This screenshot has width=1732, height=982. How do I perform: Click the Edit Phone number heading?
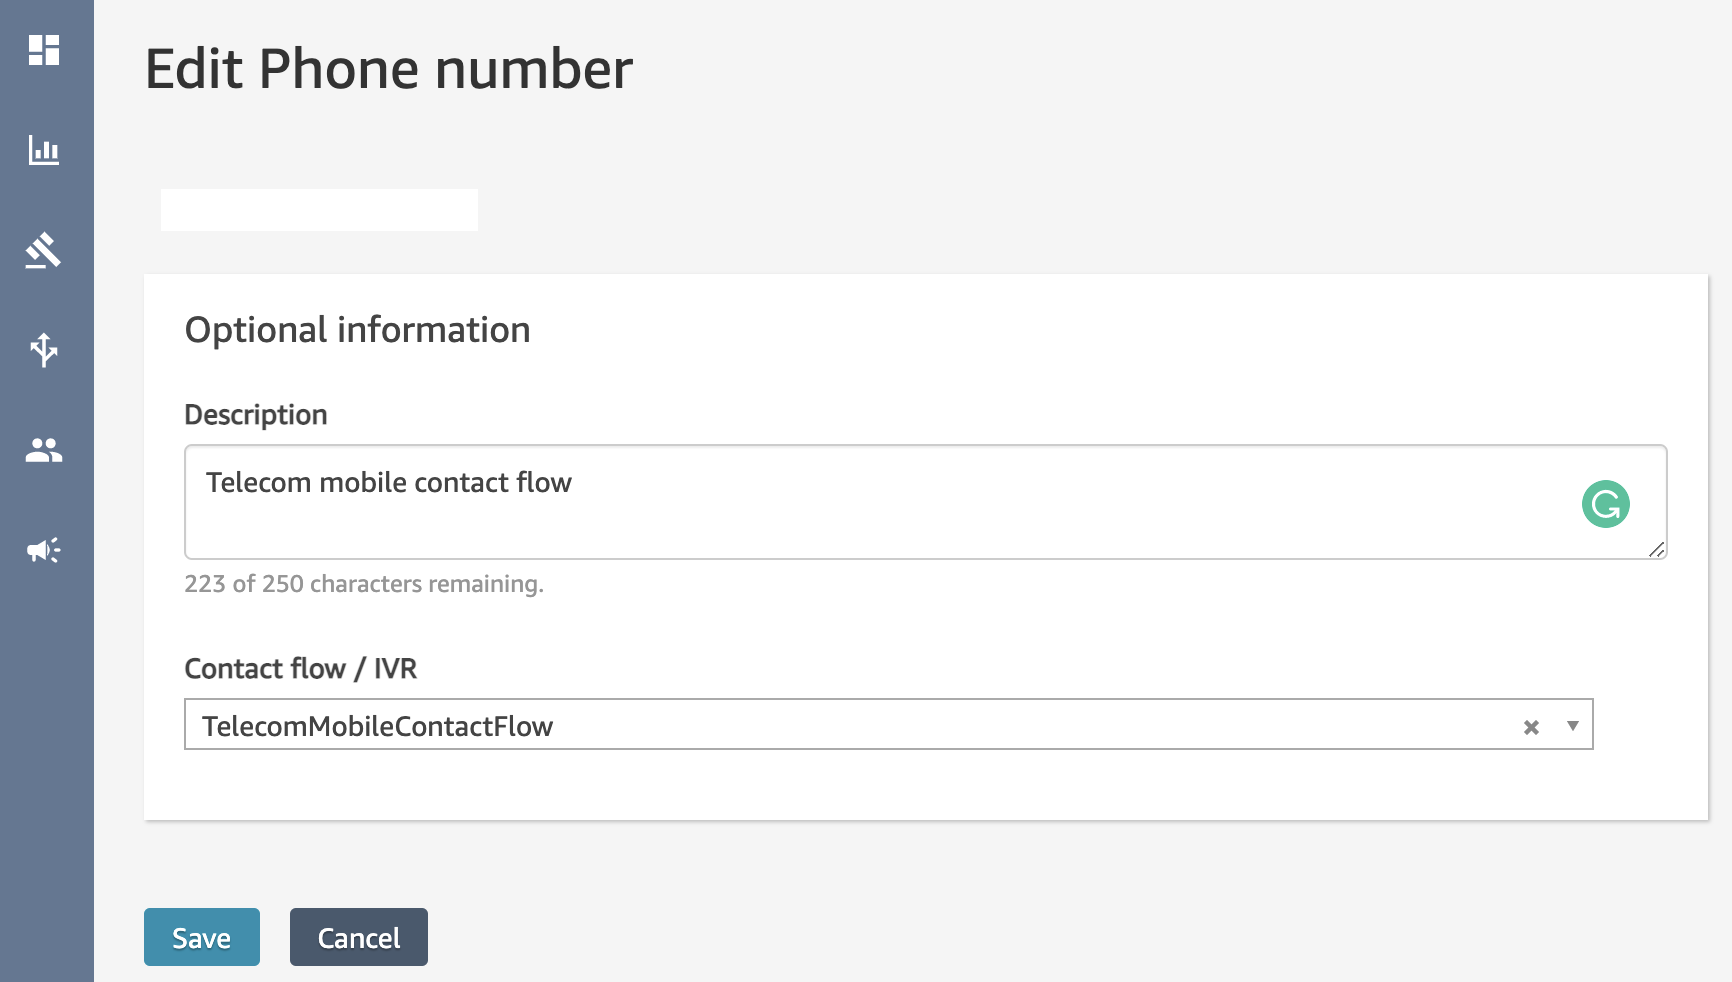pos(389,69)
